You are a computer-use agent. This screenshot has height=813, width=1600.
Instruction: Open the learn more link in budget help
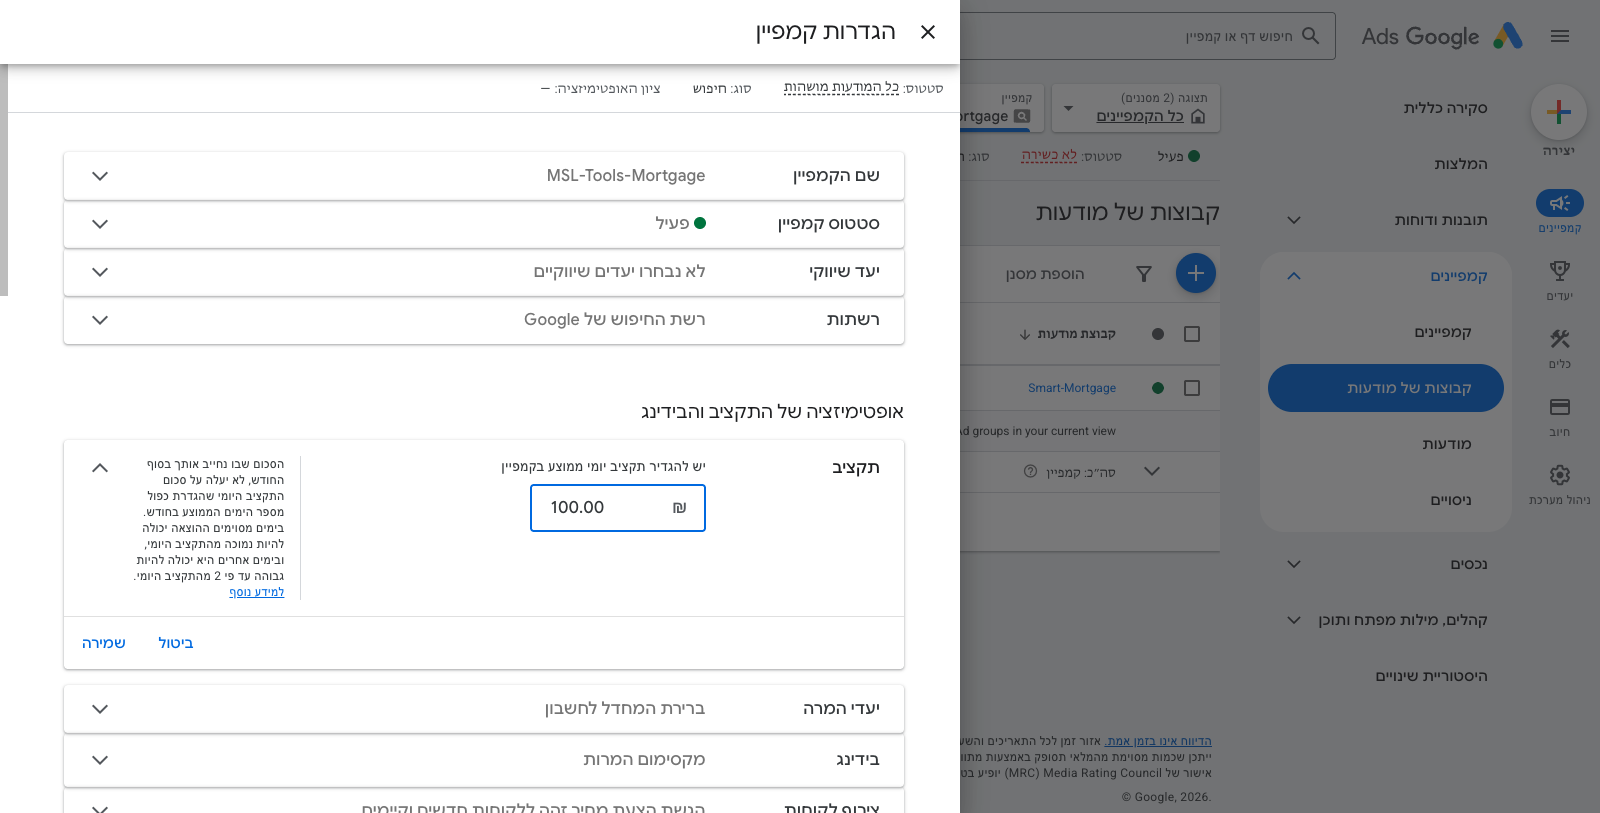(257, 592)
